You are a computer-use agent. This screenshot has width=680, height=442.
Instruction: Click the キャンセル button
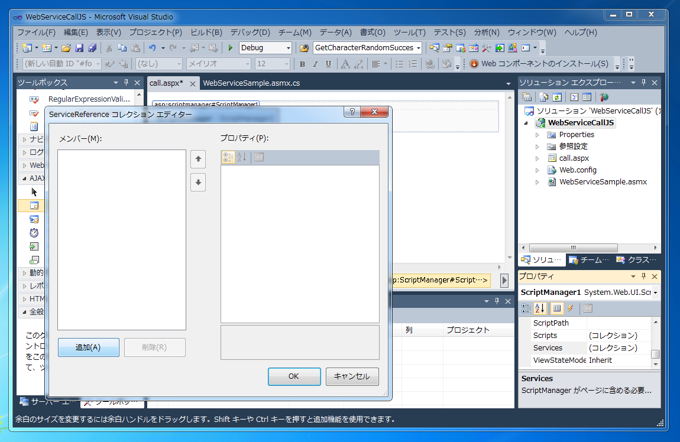[352, 376]
